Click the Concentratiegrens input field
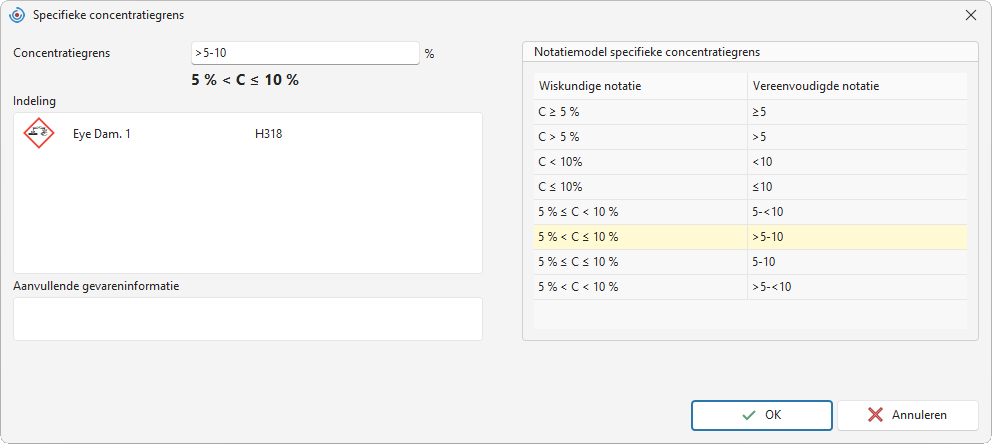Image resolution: width=992 pixels, height=444 pixels. click(306, 53)
